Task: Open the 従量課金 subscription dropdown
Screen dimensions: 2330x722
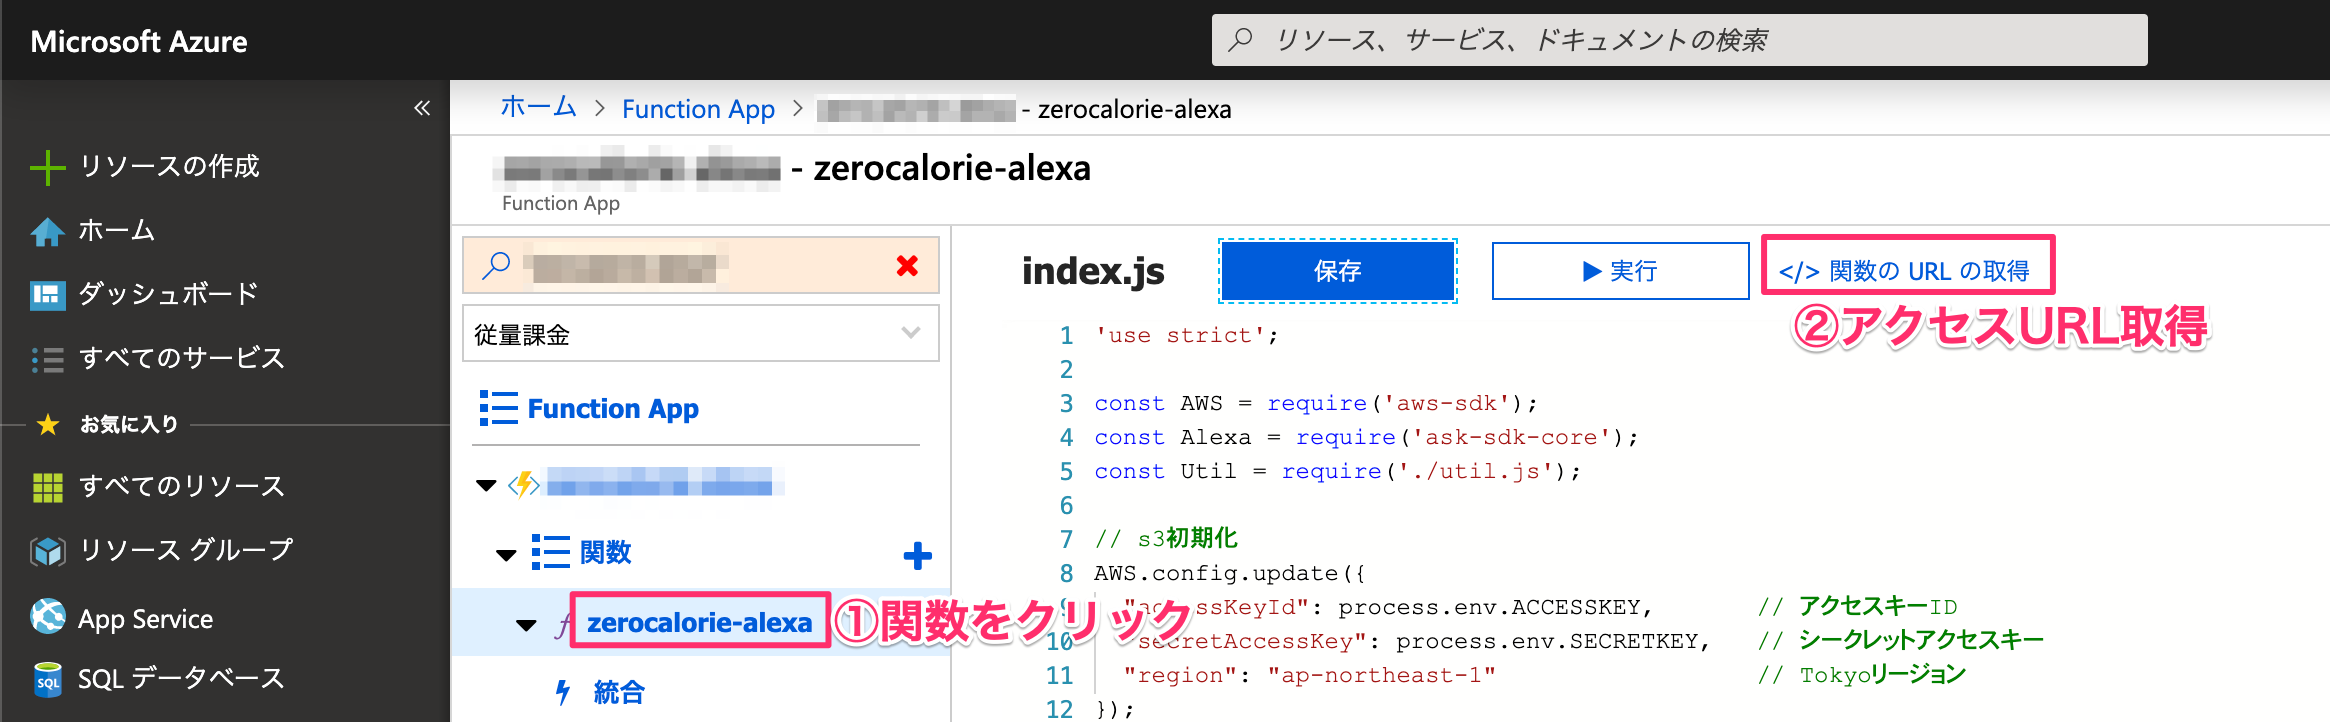Action: [700, 334]
